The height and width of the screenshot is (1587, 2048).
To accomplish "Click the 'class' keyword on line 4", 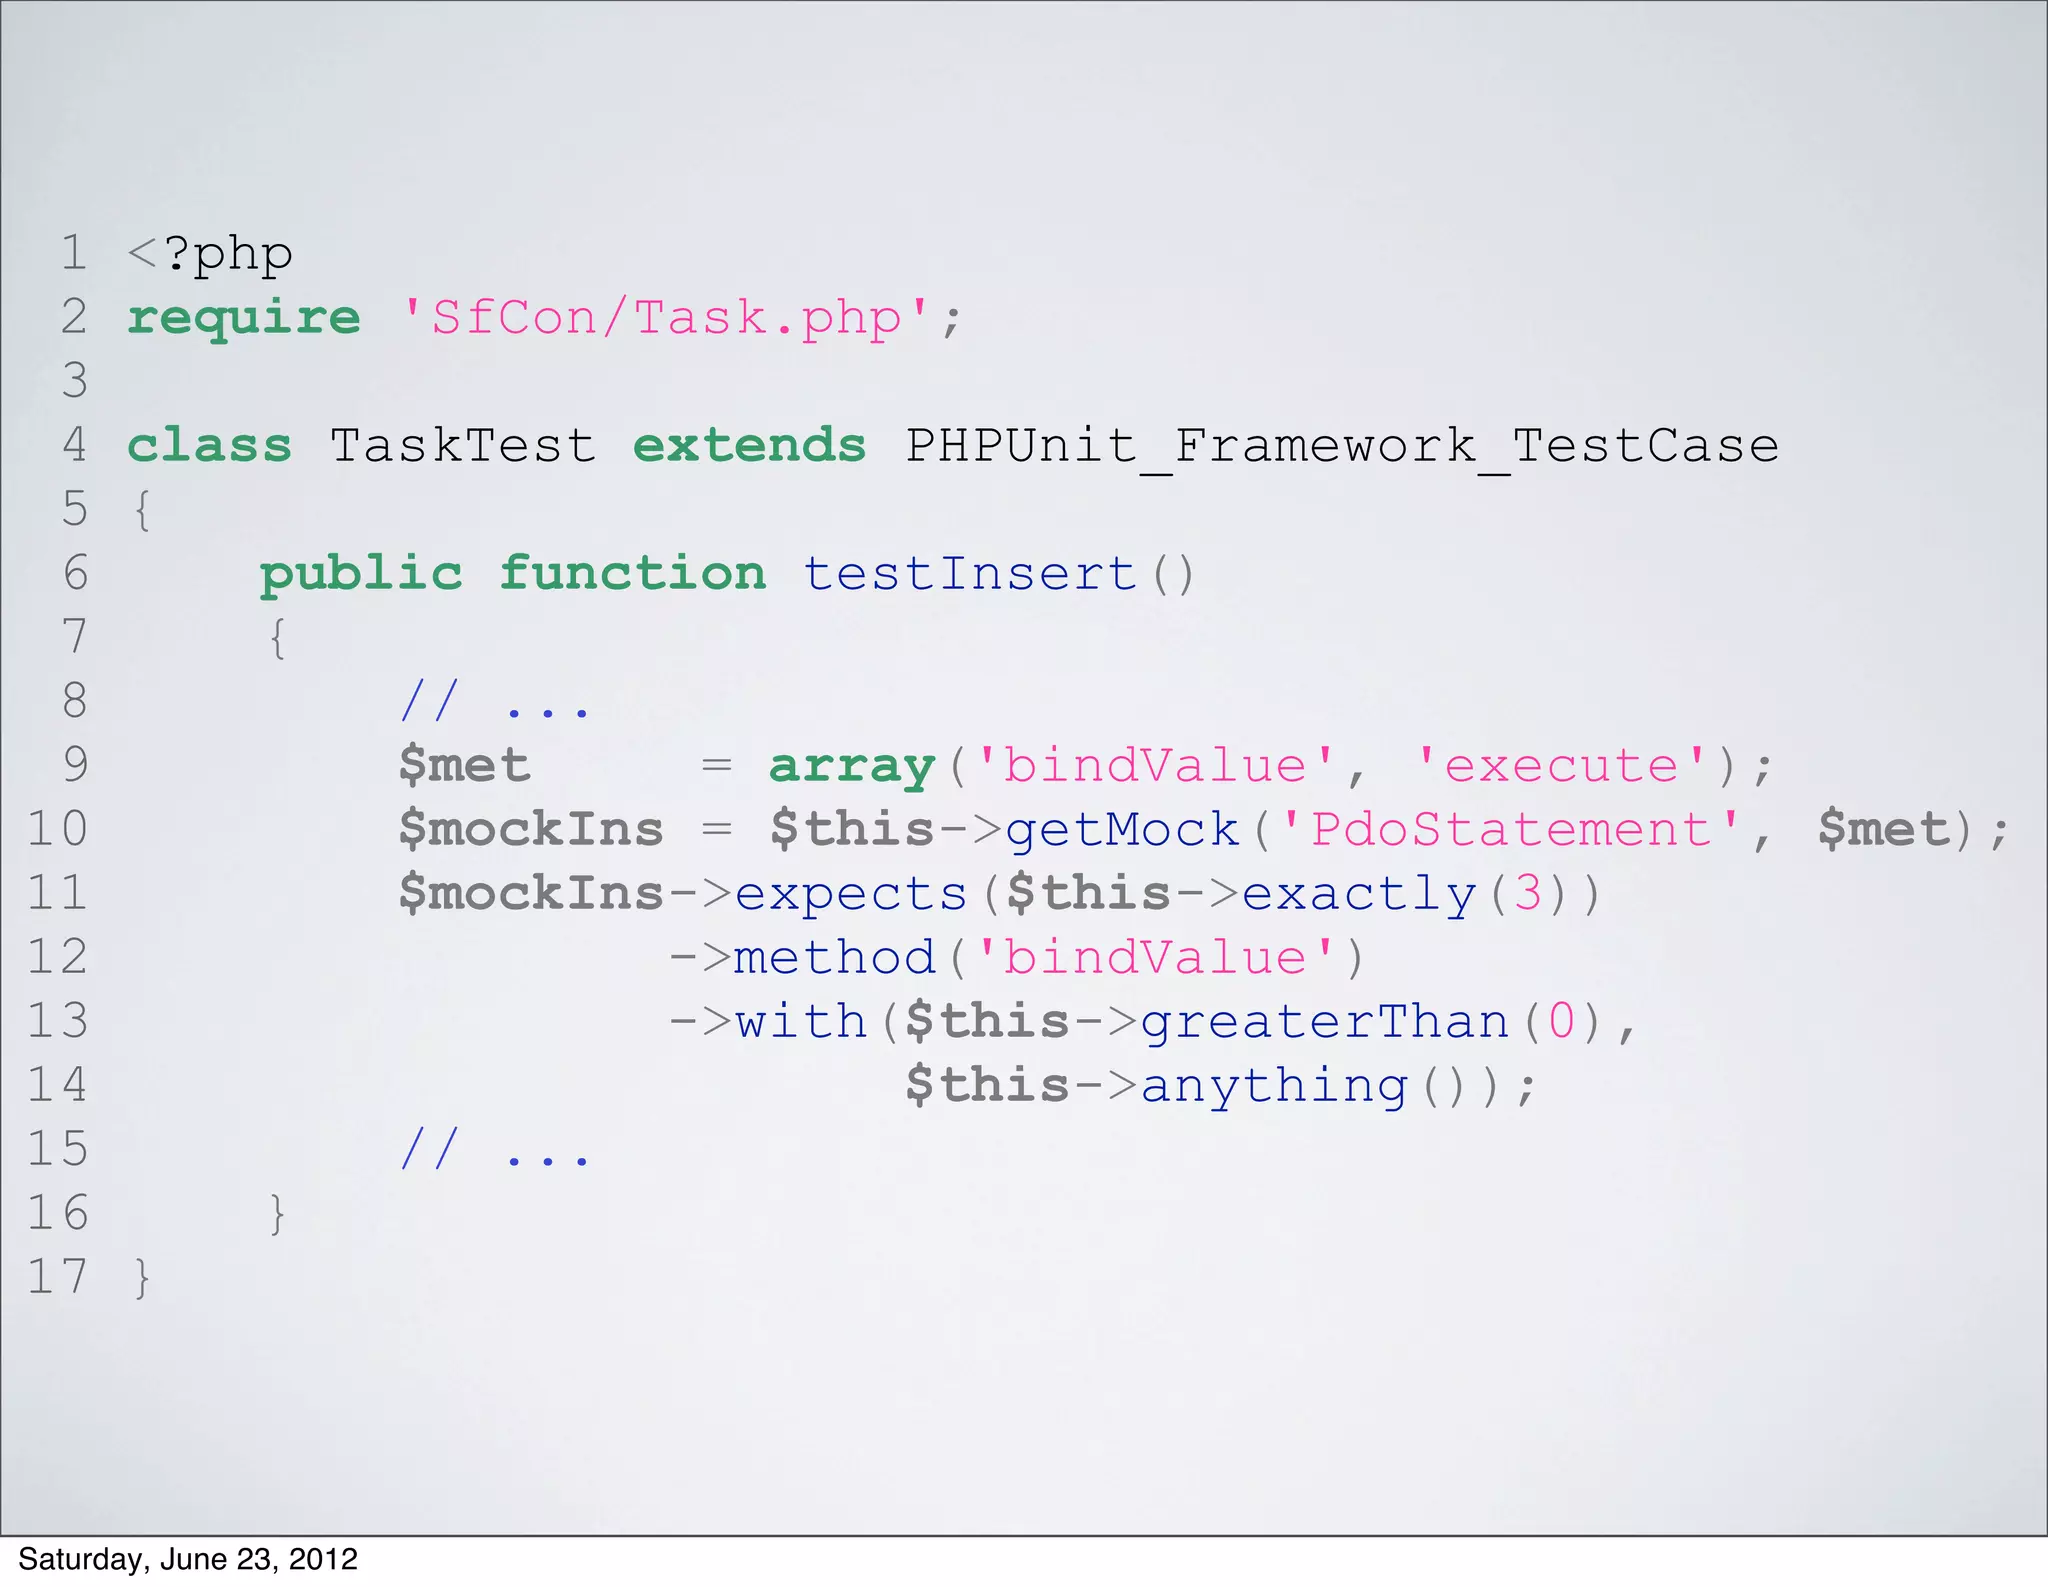I will (210, 445).
